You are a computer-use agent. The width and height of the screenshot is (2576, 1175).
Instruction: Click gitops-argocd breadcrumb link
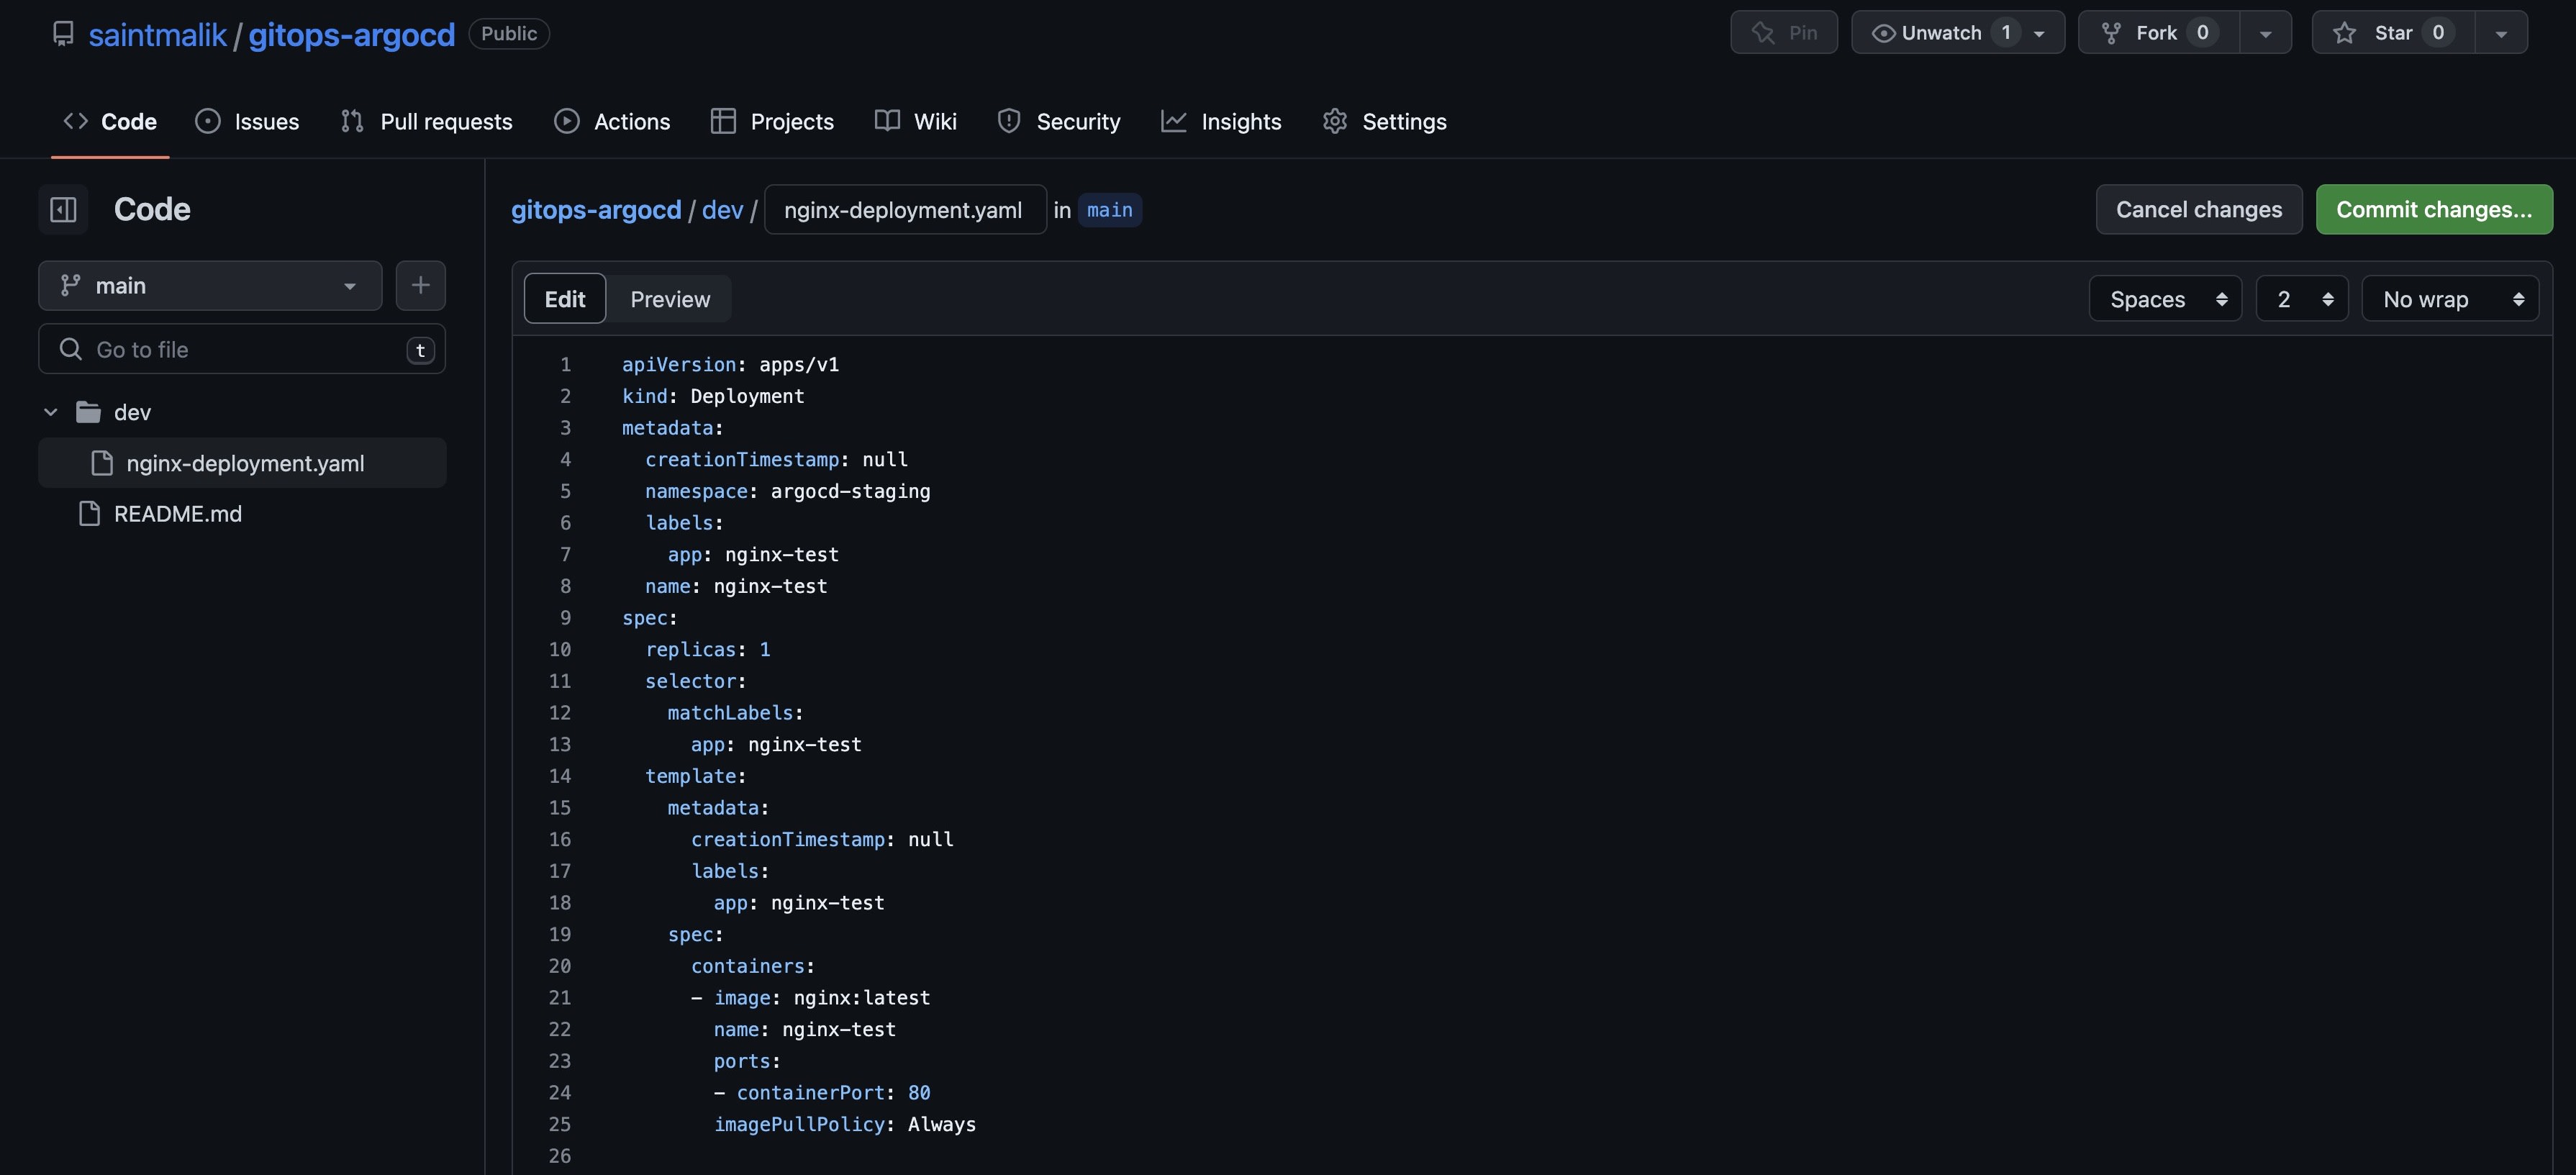596,210
